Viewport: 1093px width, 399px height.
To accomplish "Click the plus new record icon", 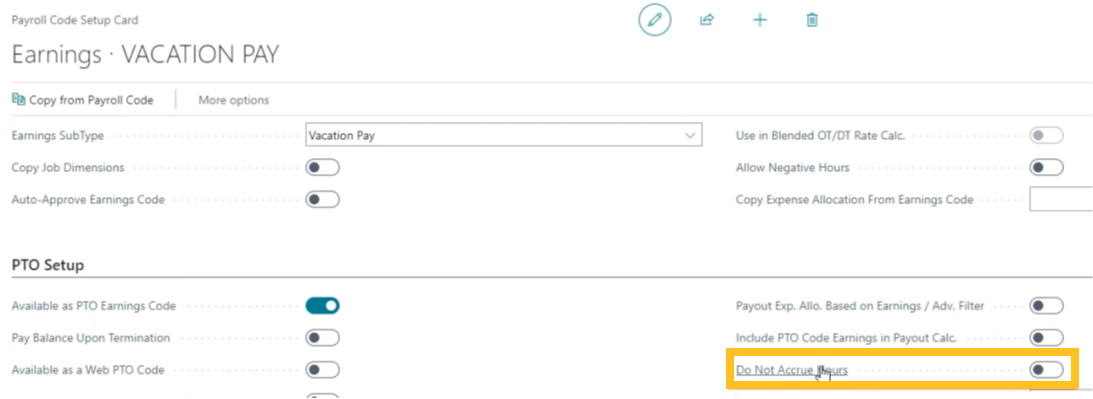I will [760, 20].
